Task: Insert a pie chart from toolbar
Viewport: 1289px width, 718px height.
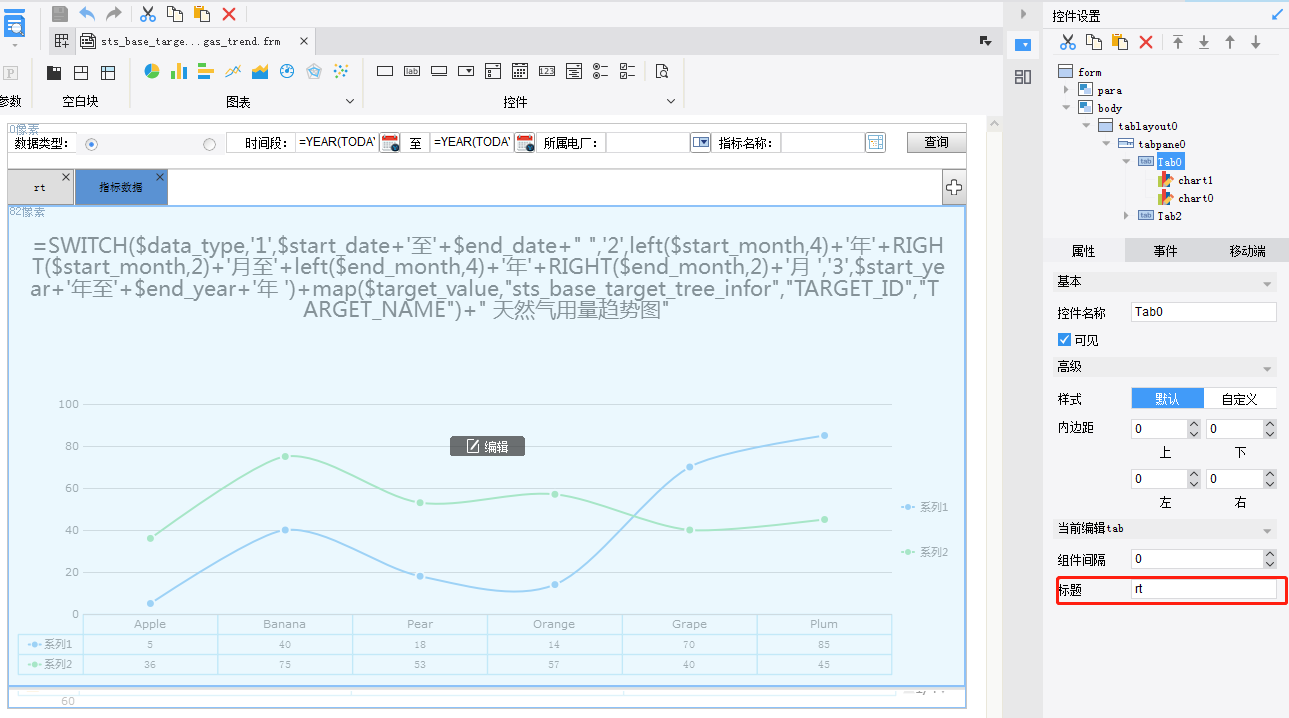Action: 152,71
